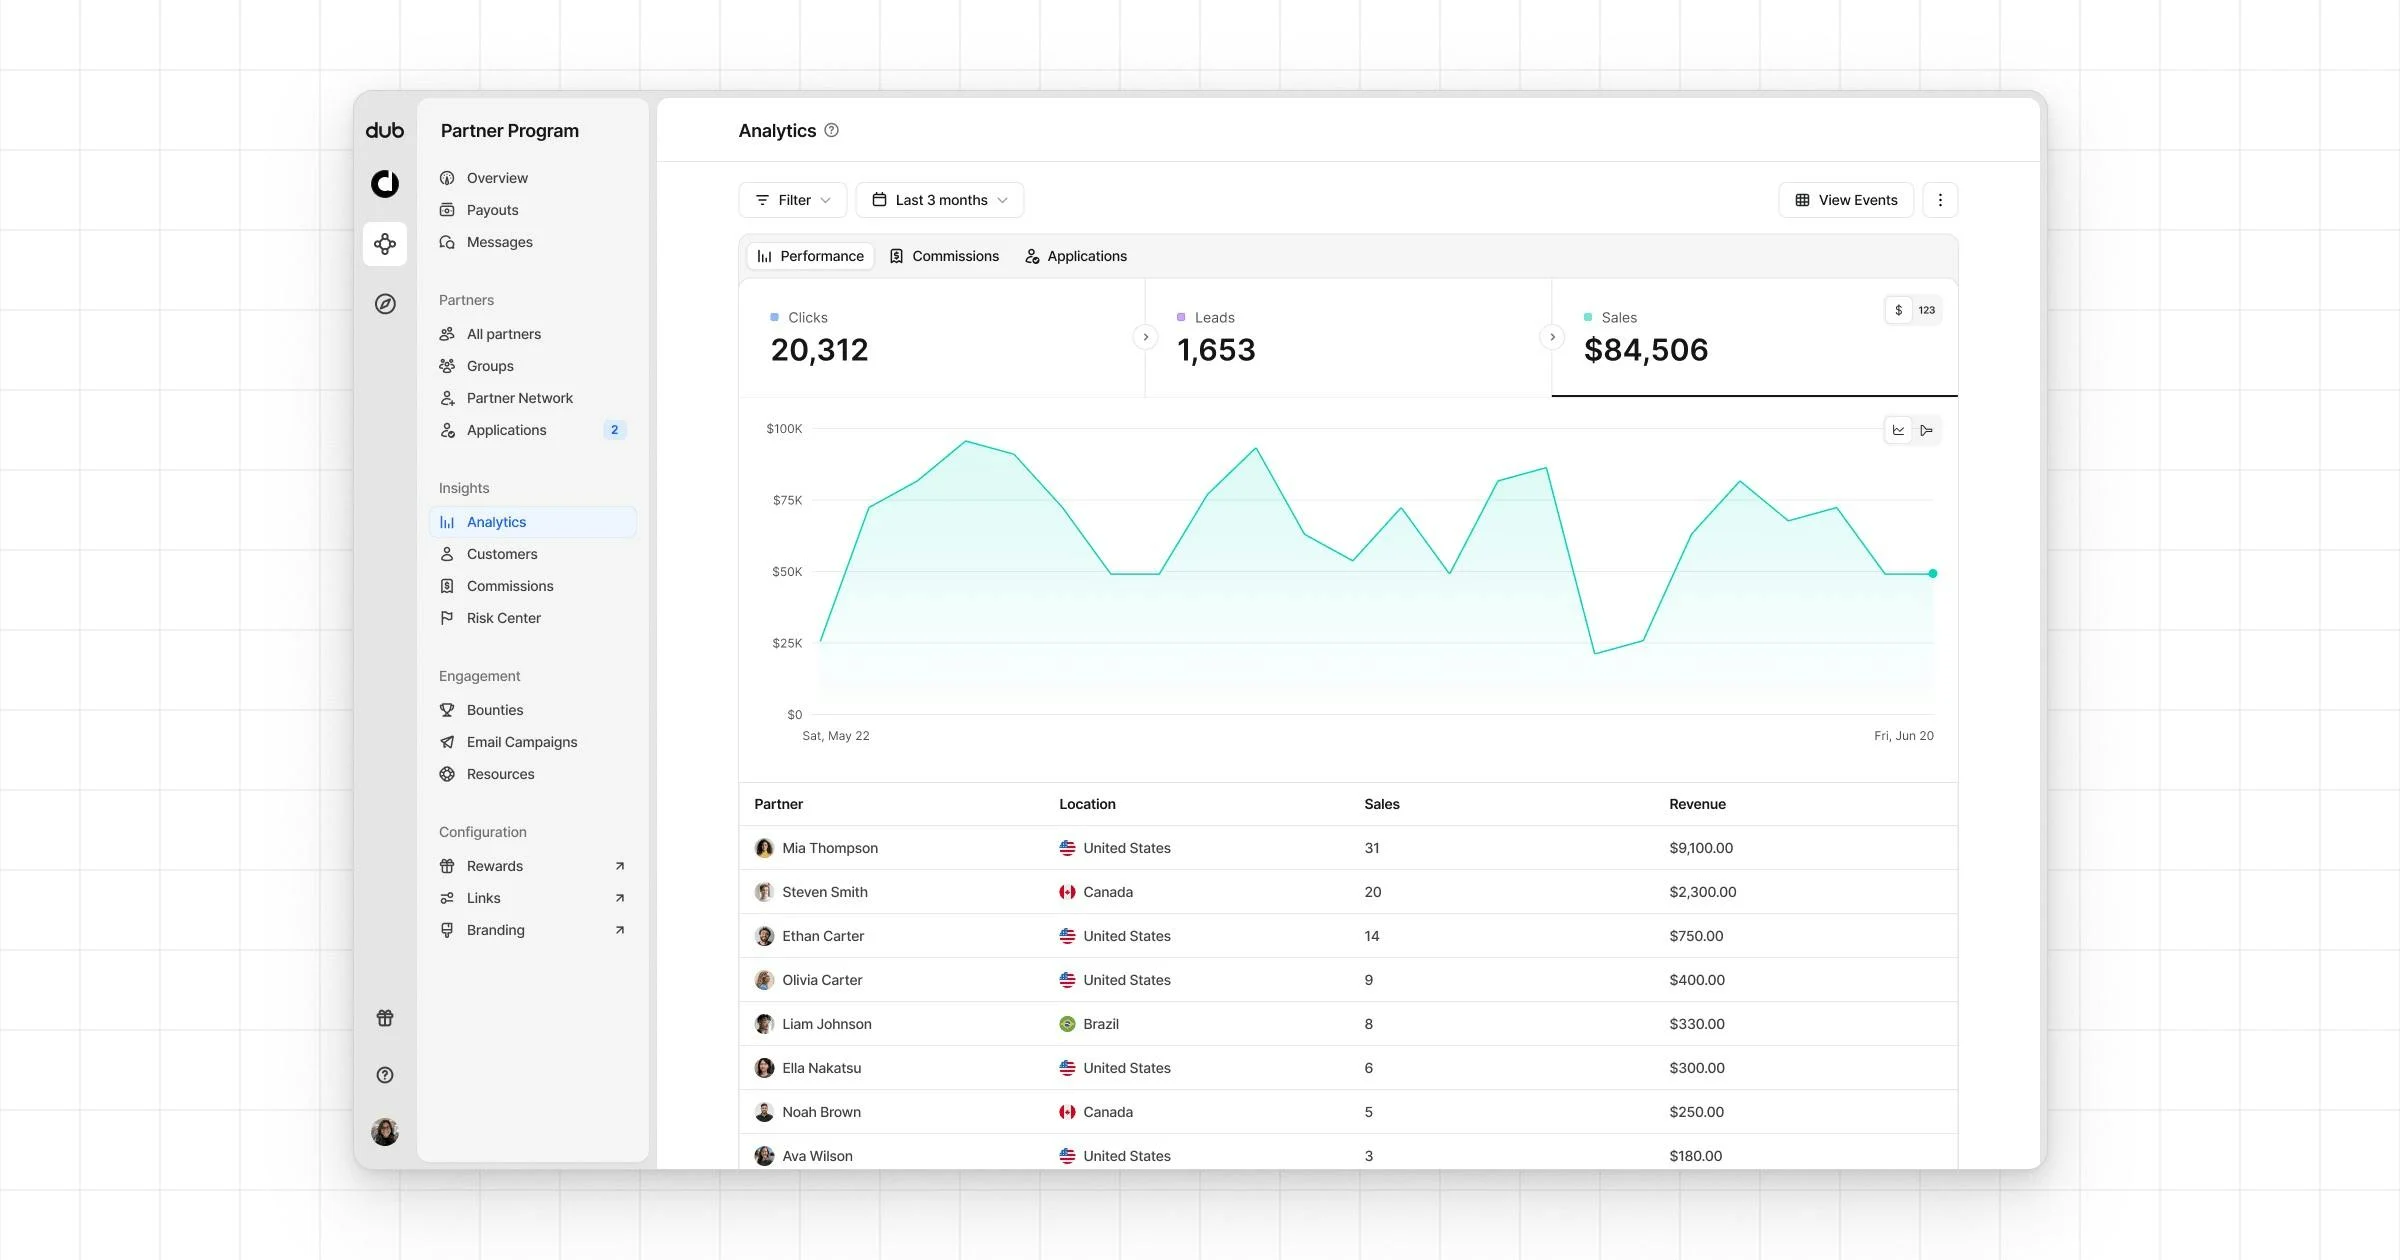
Task: Click the Rewards external link arrow
Action: [619, 866]
